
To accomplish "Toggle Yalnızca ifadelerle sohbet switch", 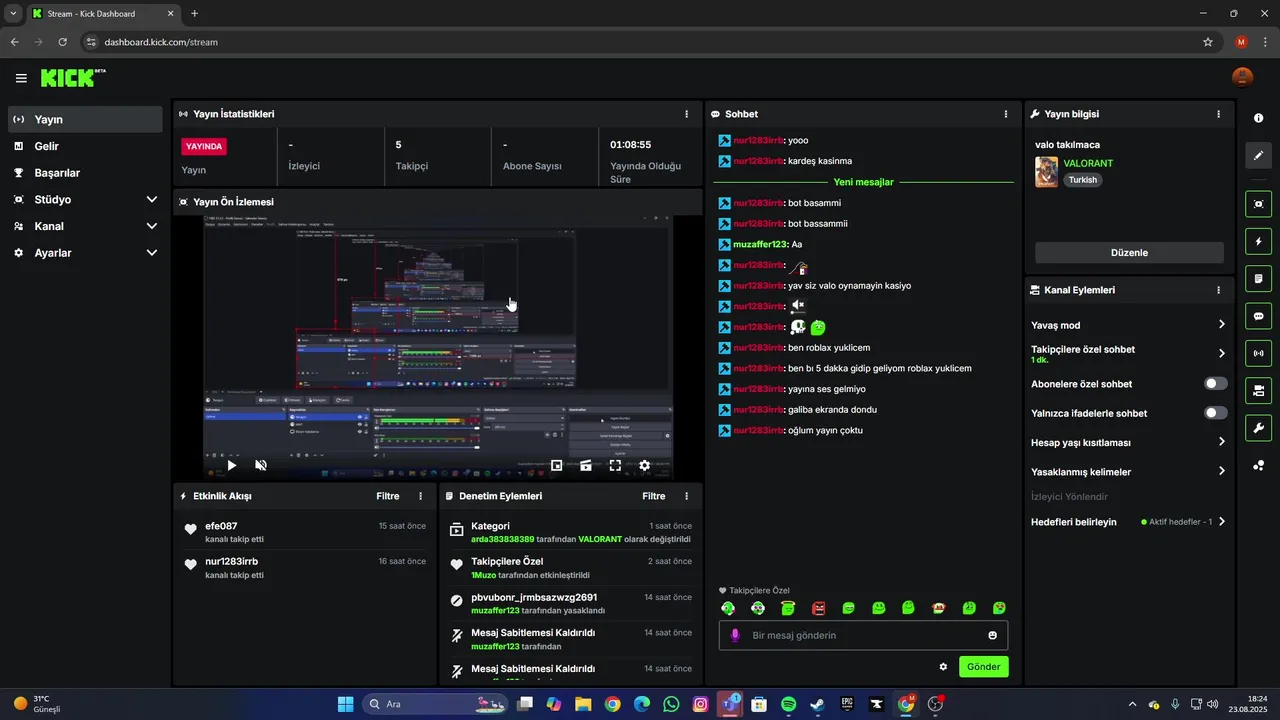I will [x=1216, y=413].
